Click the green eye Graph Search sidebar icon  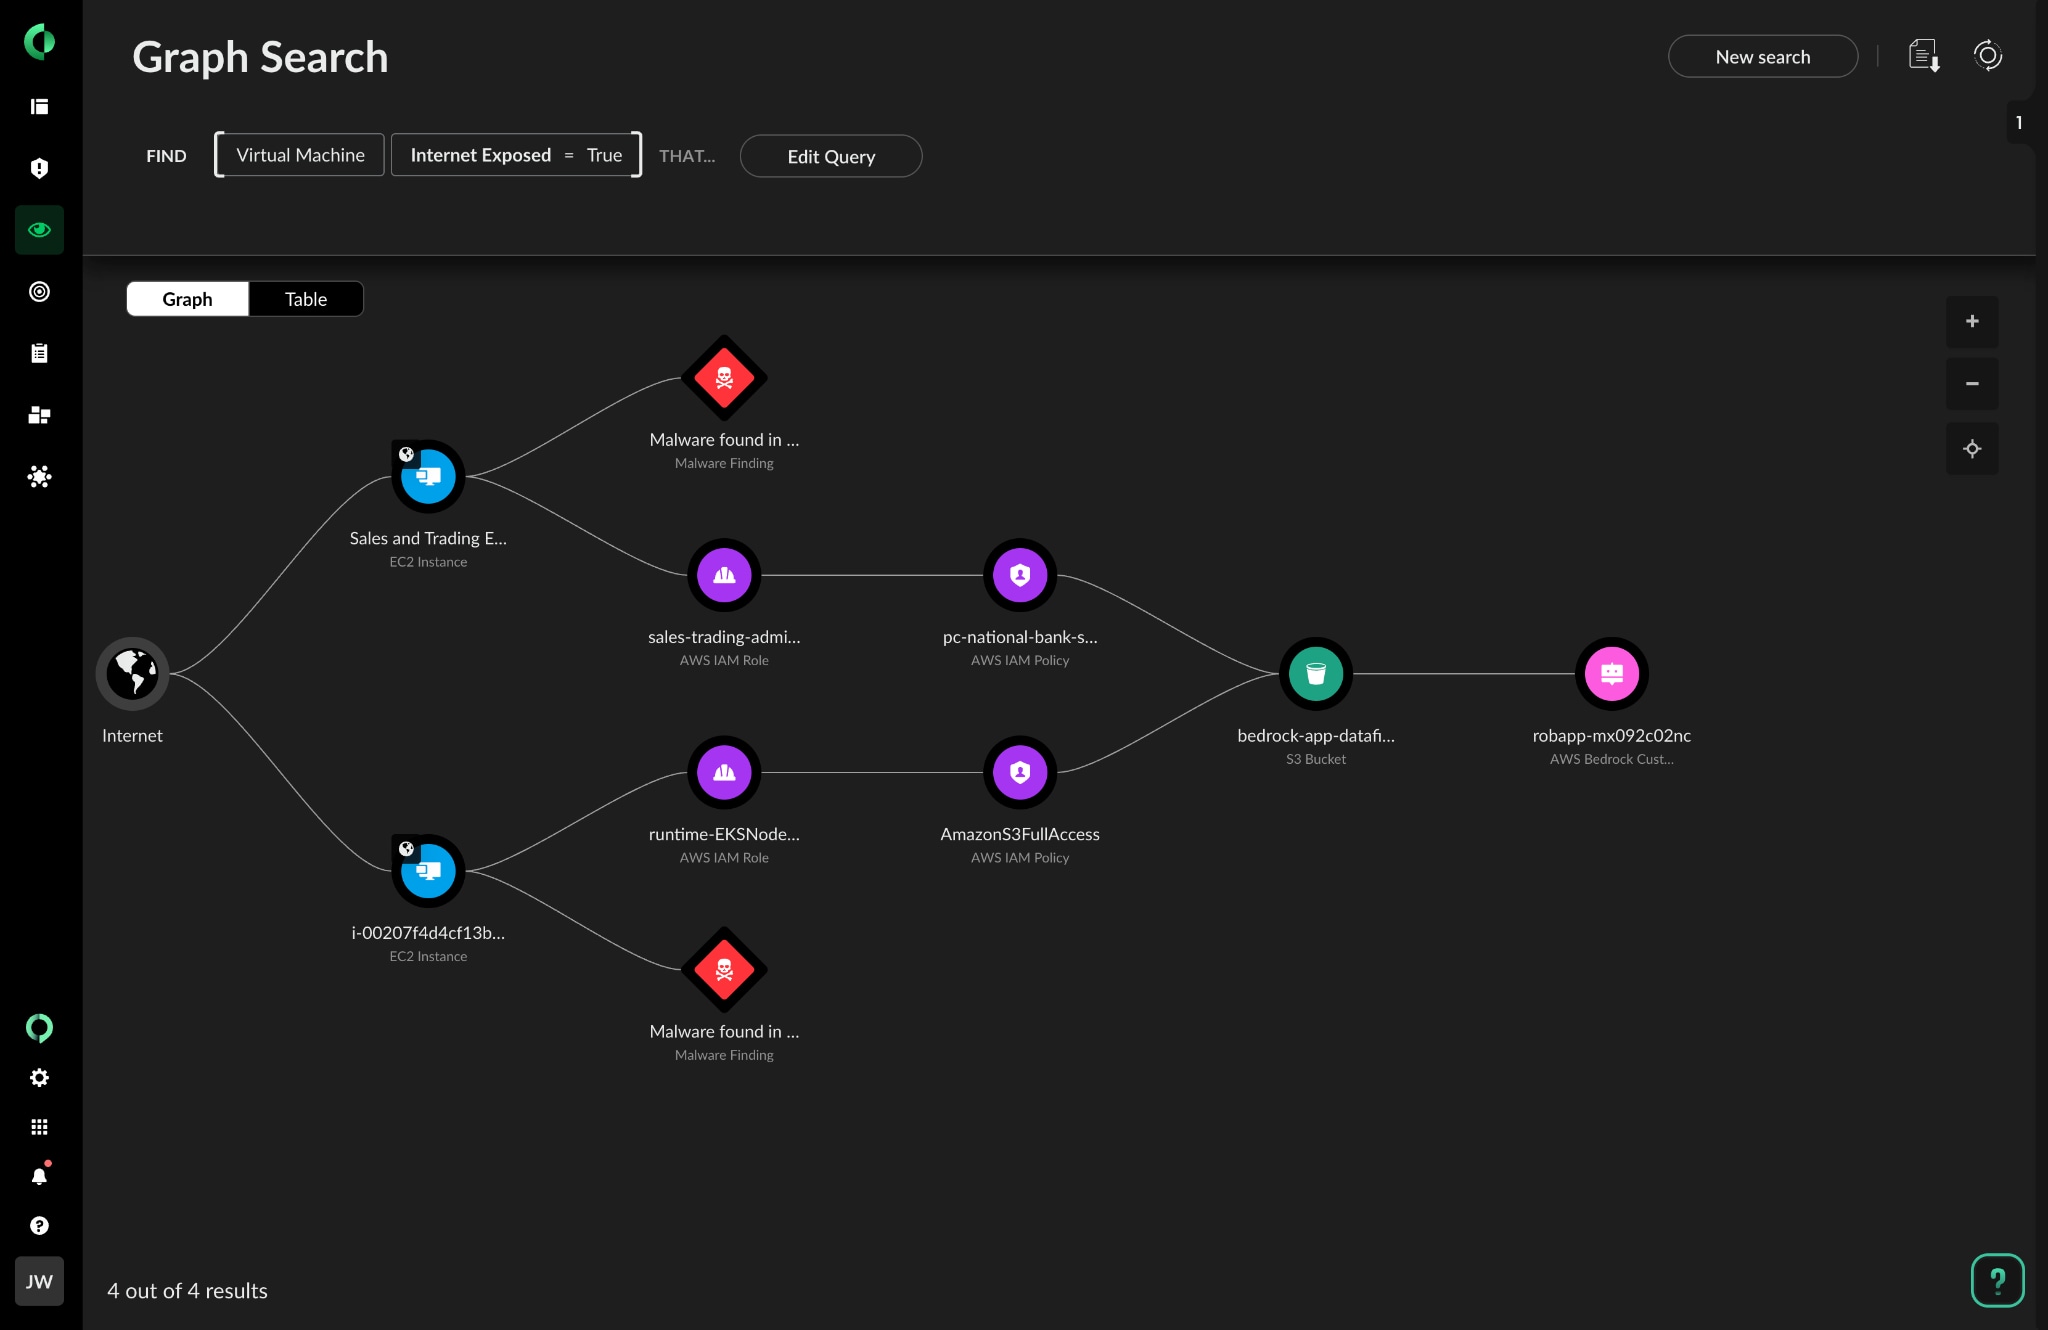point(39,229)
